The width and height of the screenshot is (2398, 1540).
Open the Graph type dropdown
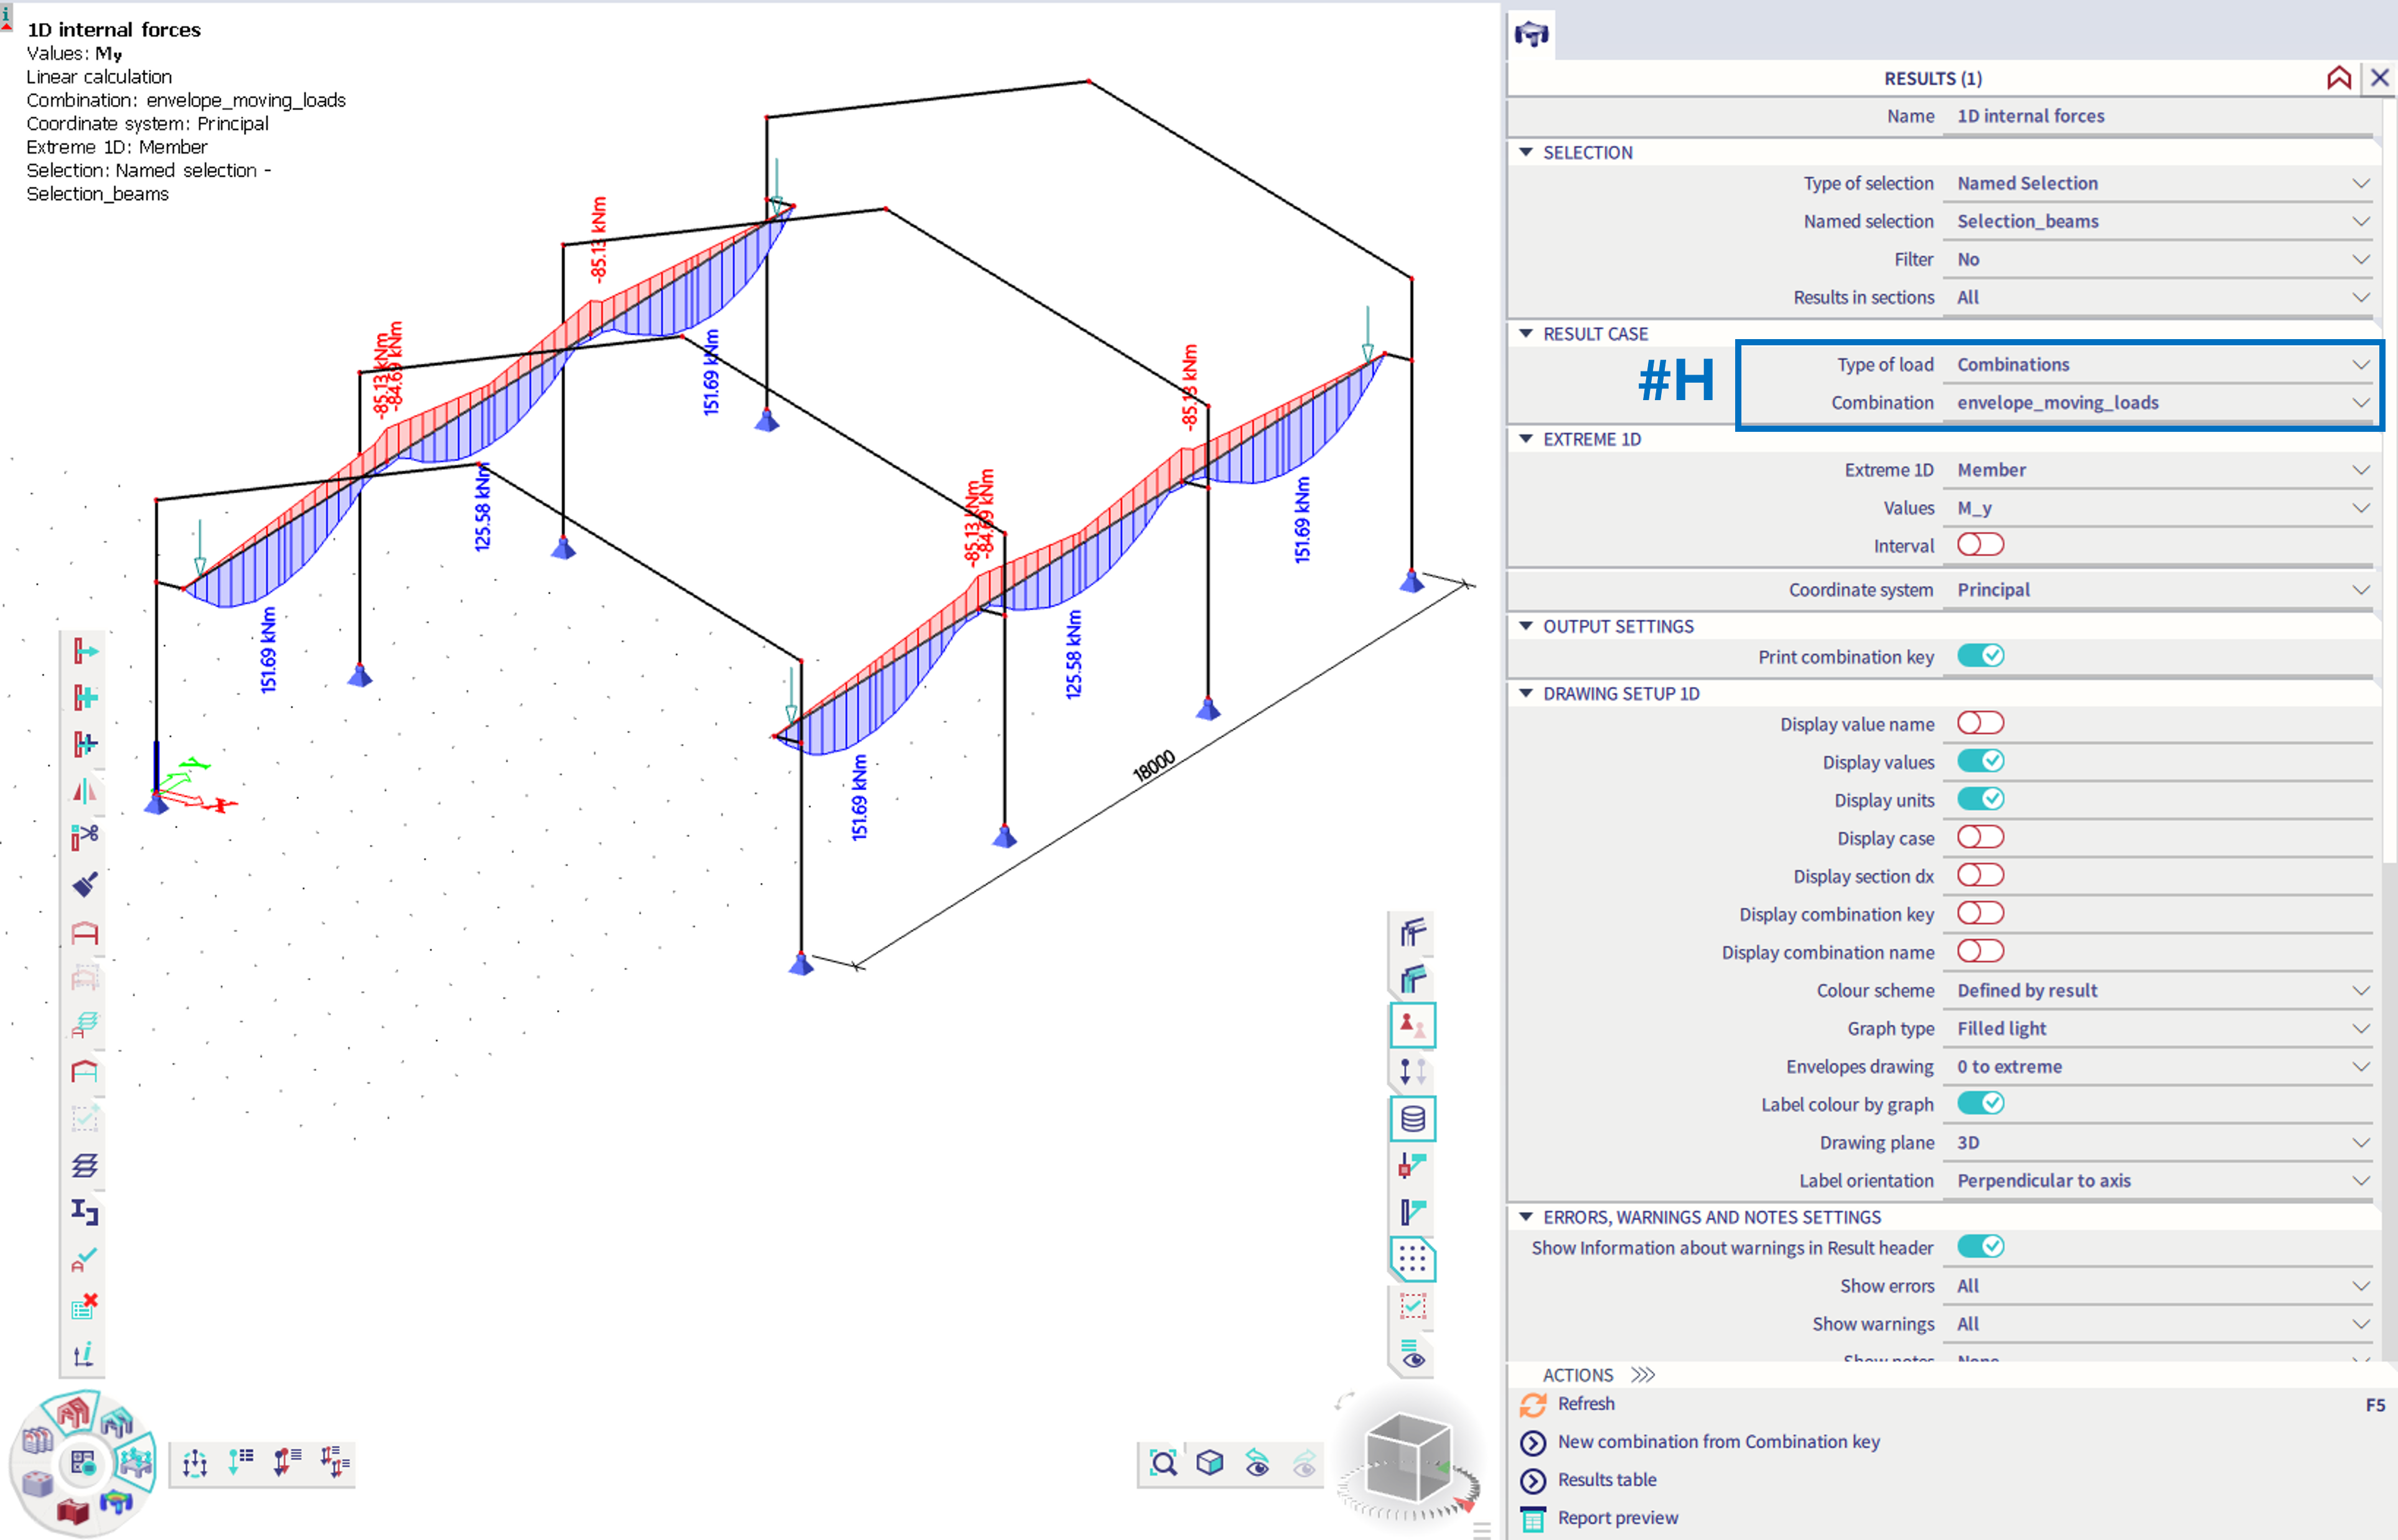pyautogui.click(x=2160, y=1028)
